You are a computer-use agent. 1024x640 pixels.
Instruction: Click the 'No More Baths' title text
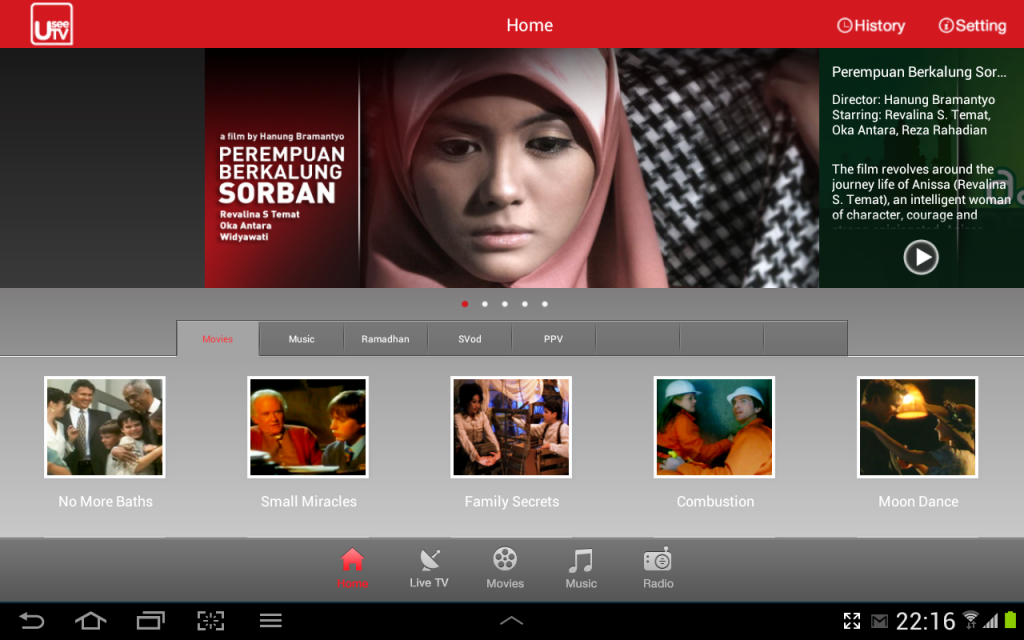point(106,502)
